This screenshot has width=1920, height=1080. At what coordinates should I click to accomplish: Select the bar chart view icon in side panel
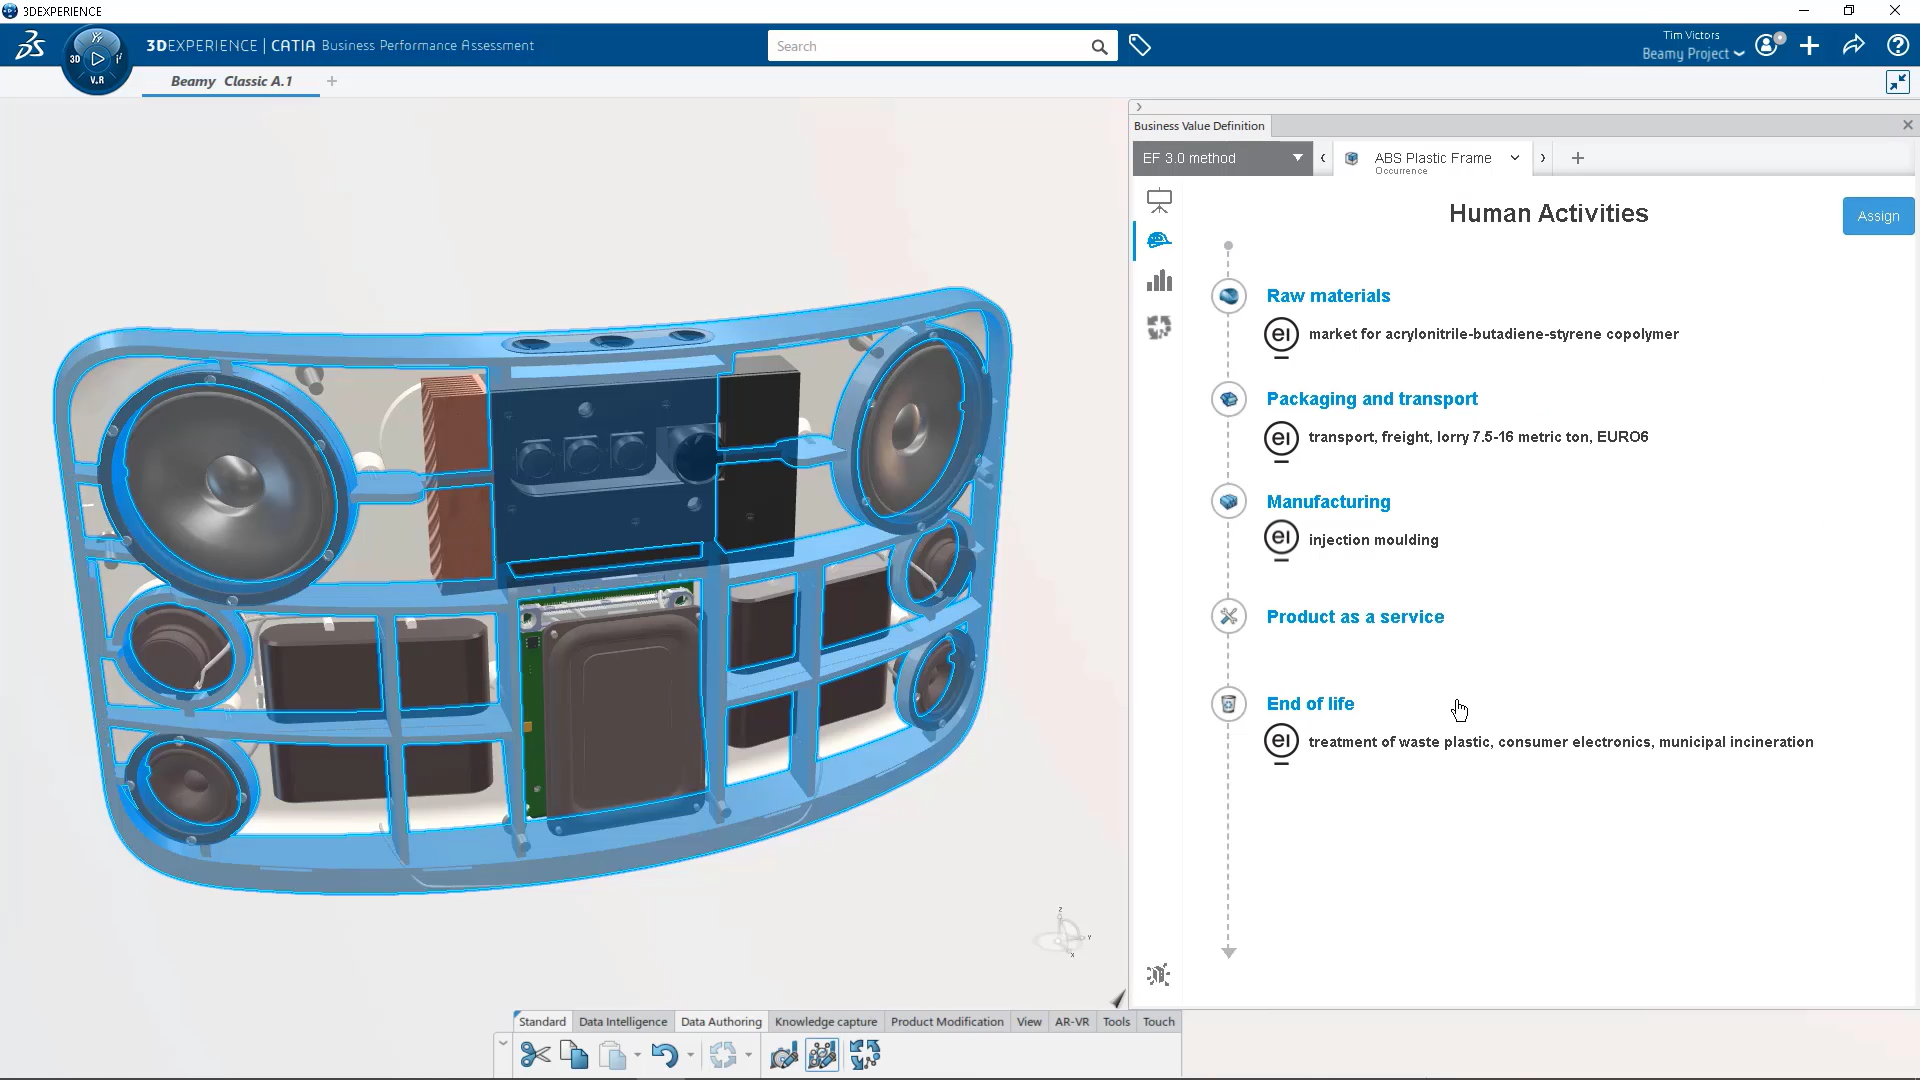[x=1159, y=281]
